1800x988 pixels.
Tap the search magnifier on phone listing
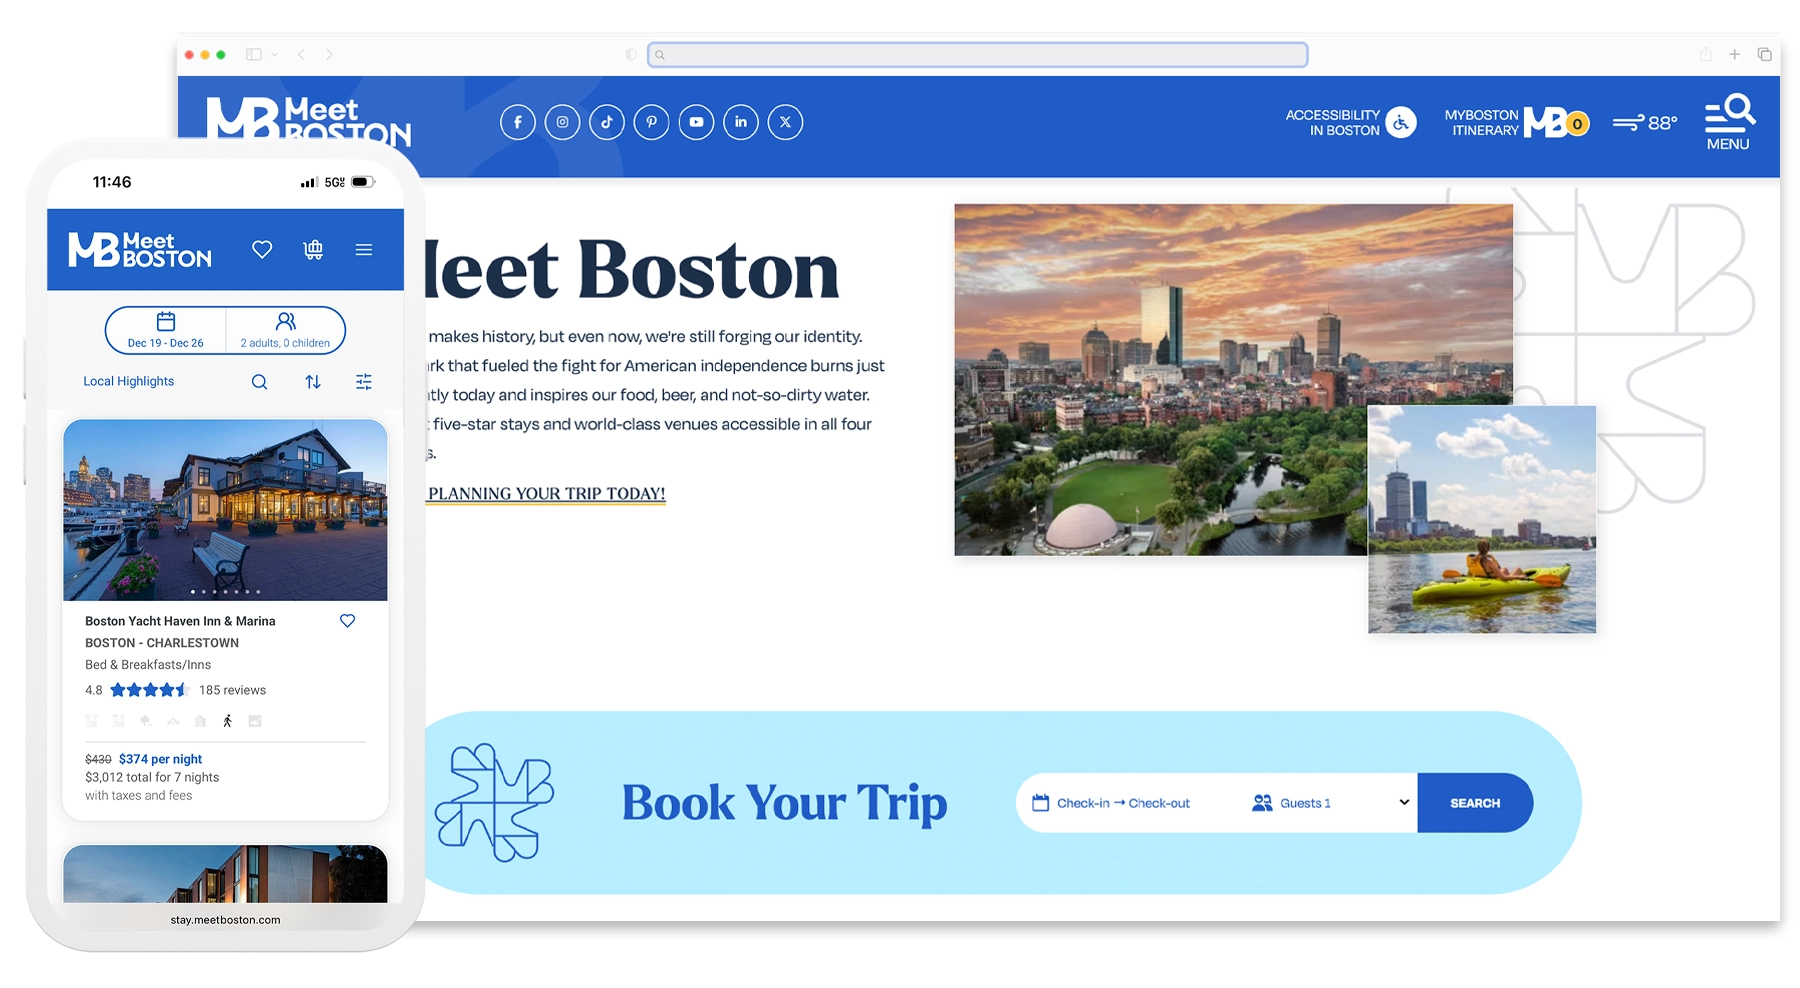coord(259,382)
